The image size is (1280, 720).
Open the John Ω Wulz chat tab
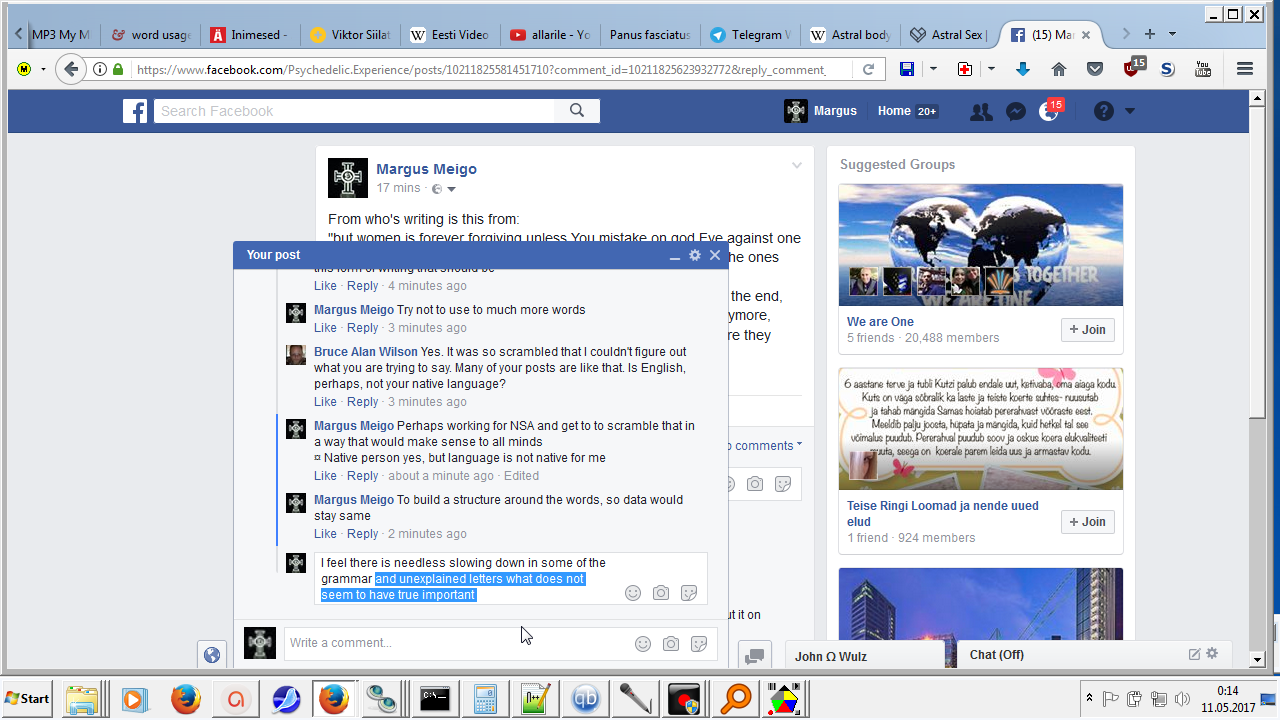click(x=864, y=656)
